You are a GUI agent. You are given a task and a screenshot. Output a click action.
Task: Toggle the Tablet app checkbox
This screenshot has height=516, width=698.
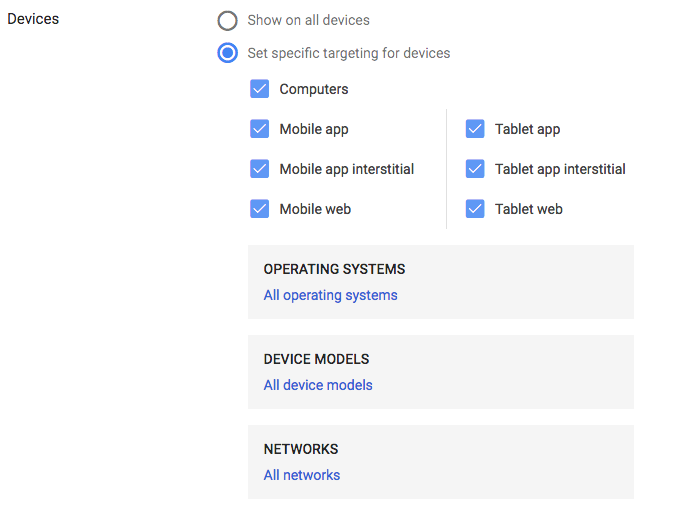tap(475, 129)
